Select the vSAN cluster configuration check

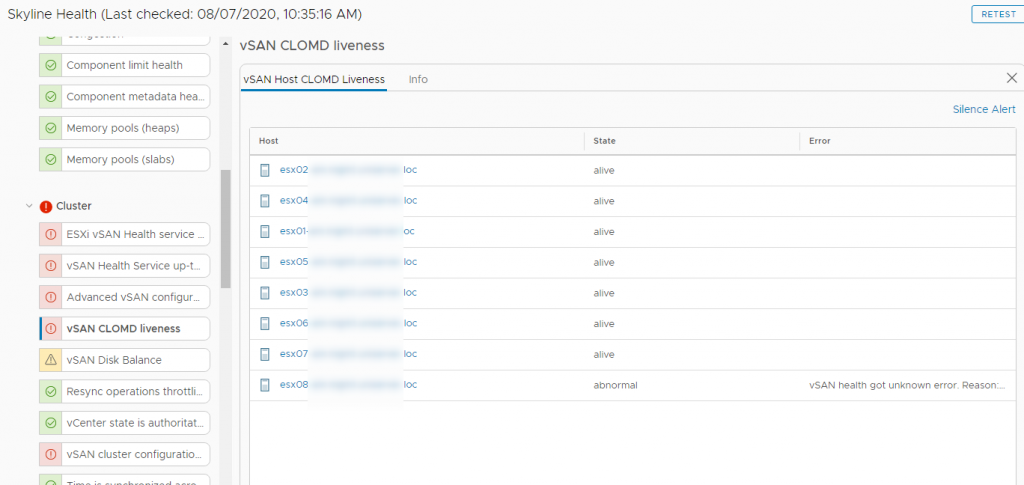[125, 454]
